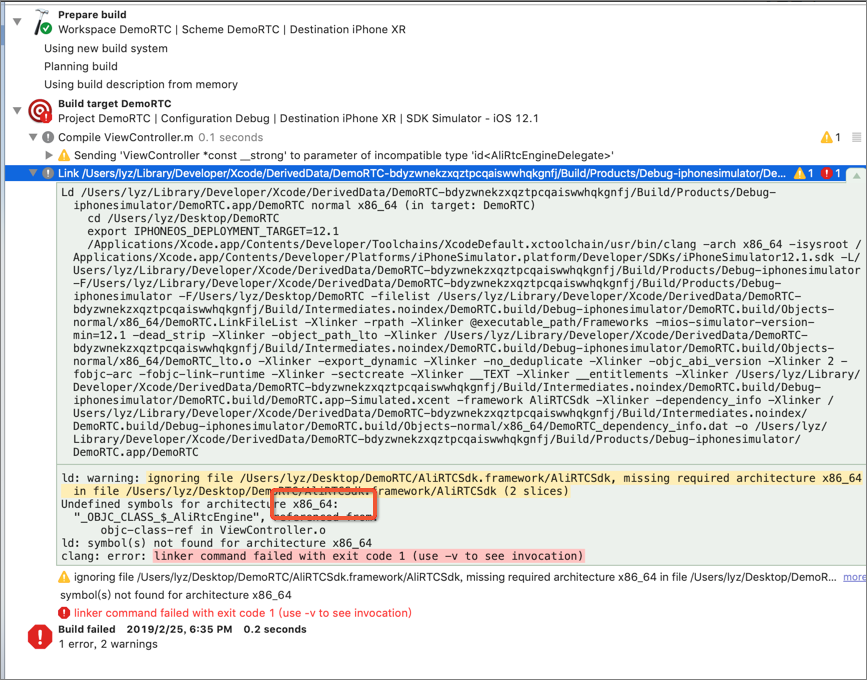This screenshot has width=867, height=680.
Task: Click the status icon on the Link row
Action: pyautogui.click(x=48, y=173)
